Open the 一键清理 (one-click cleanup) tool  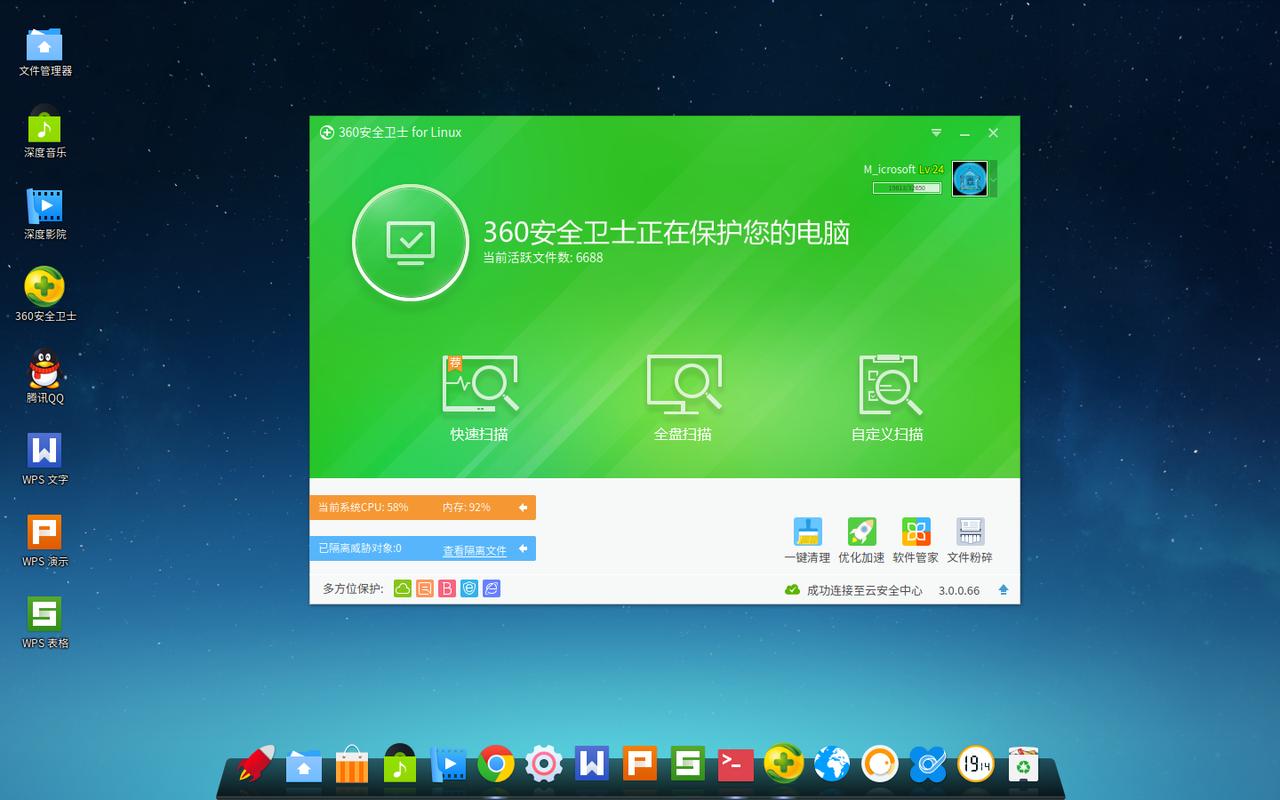[807, 530]
